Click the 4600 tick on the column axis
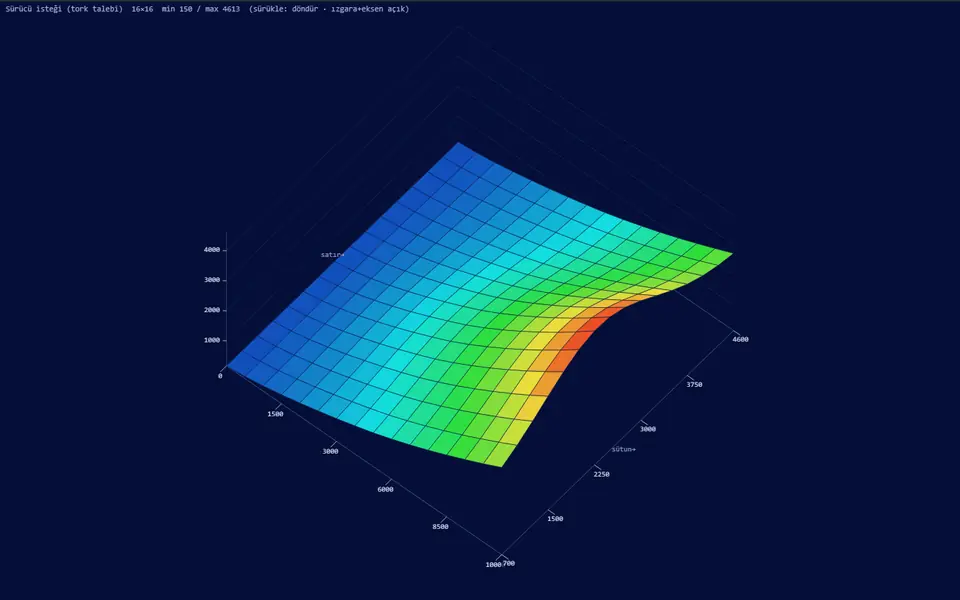Screen dimensions: 960x600 740,339
